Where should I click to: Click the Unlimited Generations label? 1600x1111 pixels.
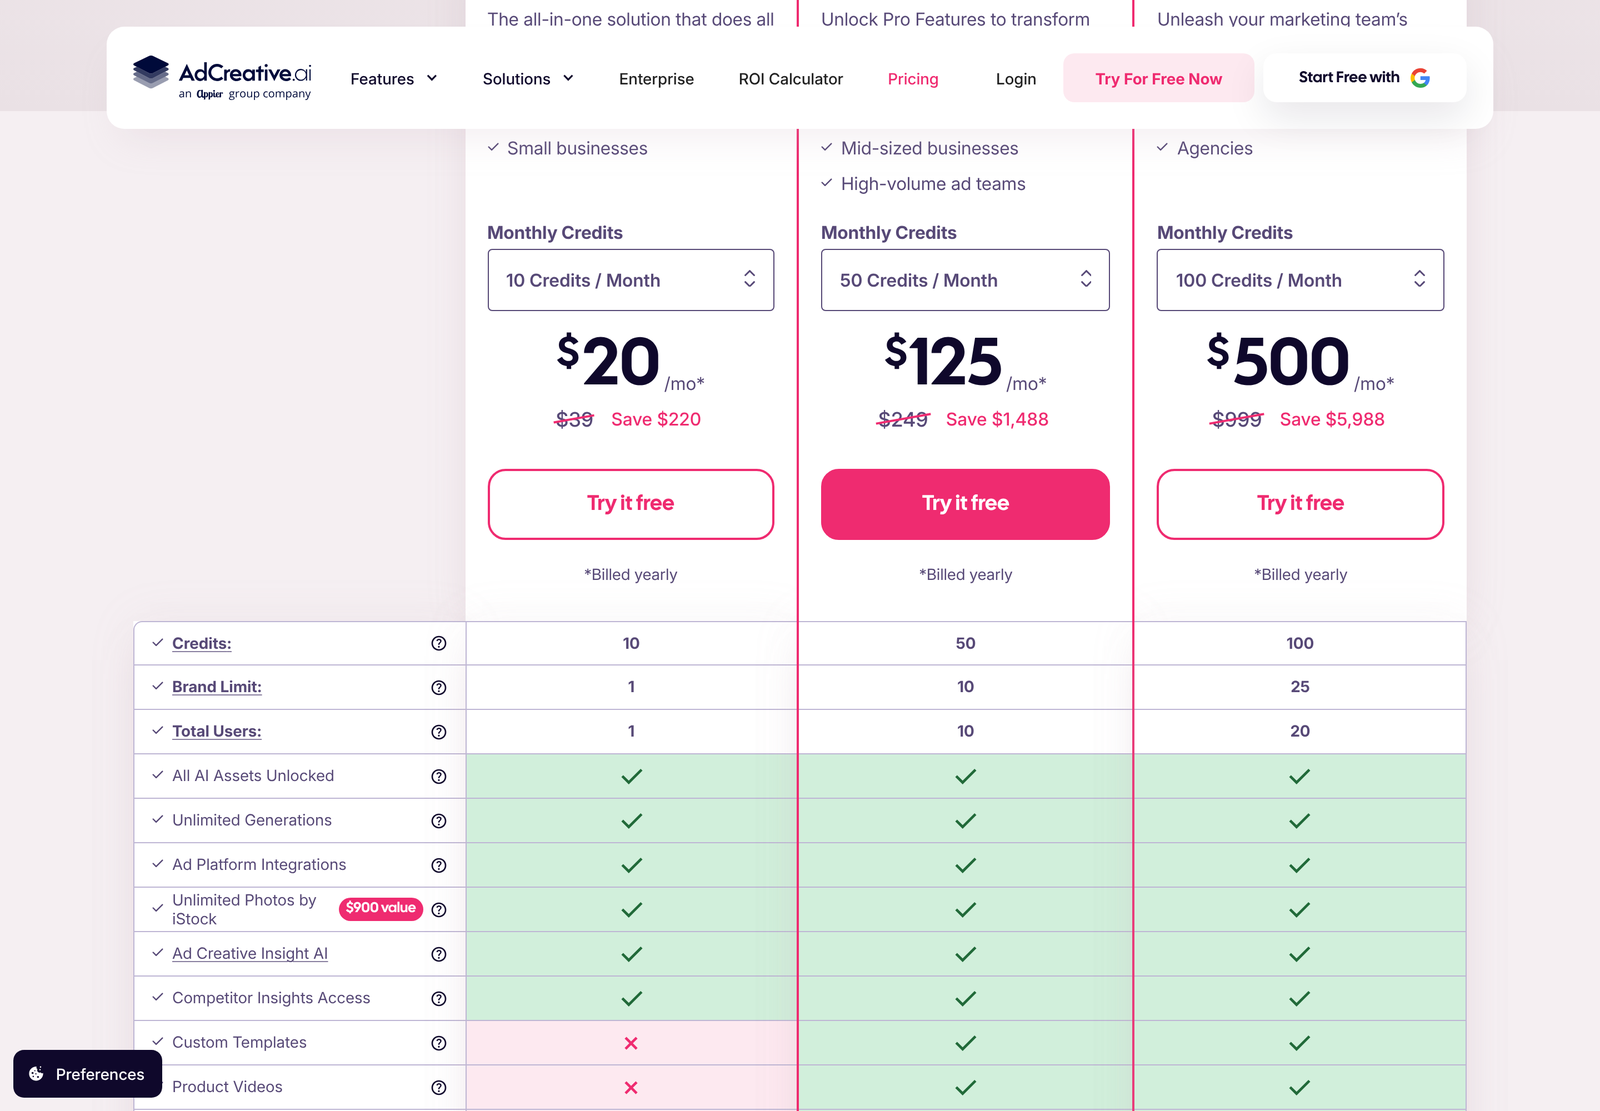pos(252,820)
